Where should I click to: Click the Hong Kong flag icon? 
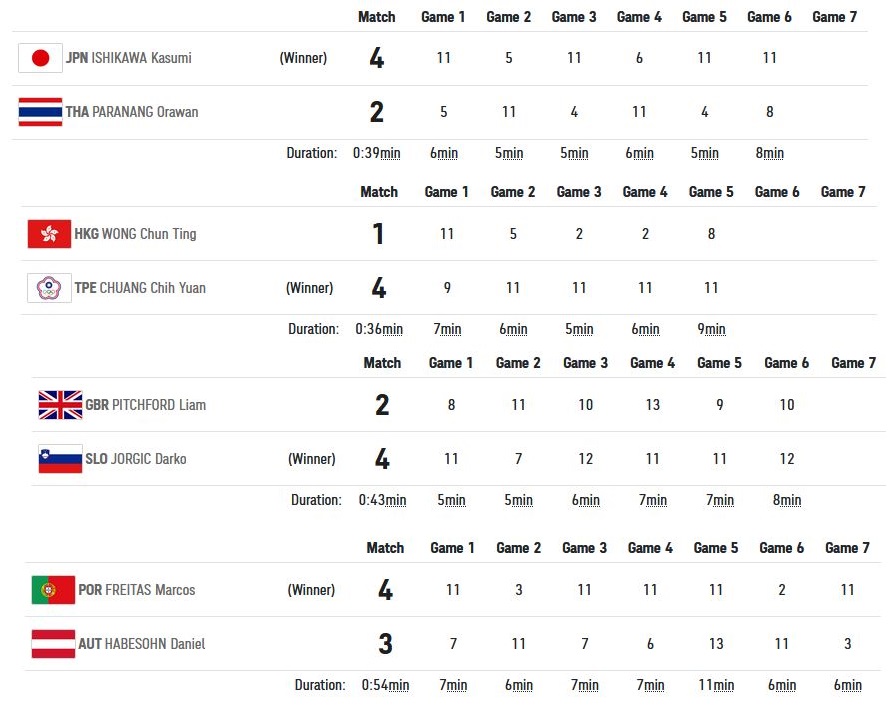tap(49, 234)
